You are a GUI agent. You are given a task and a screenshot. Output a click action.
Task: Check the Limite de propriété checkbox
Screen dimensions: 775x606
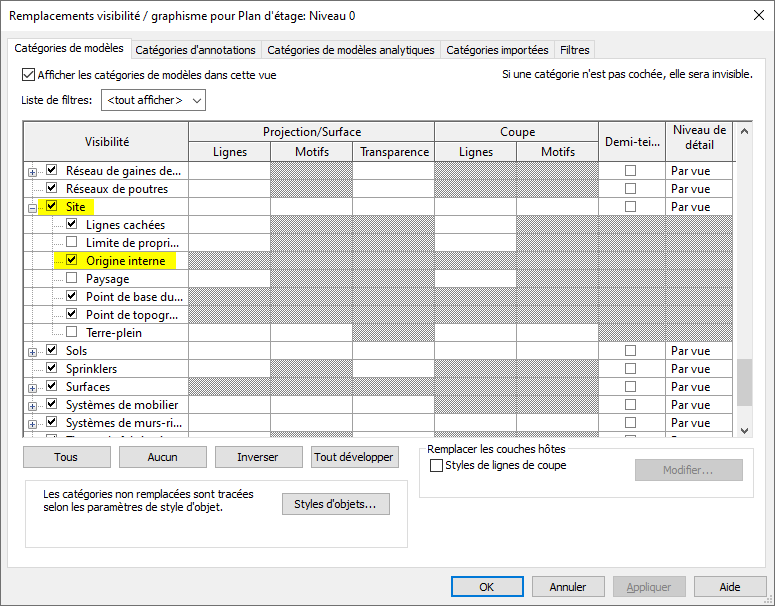(x=72, y=243)
